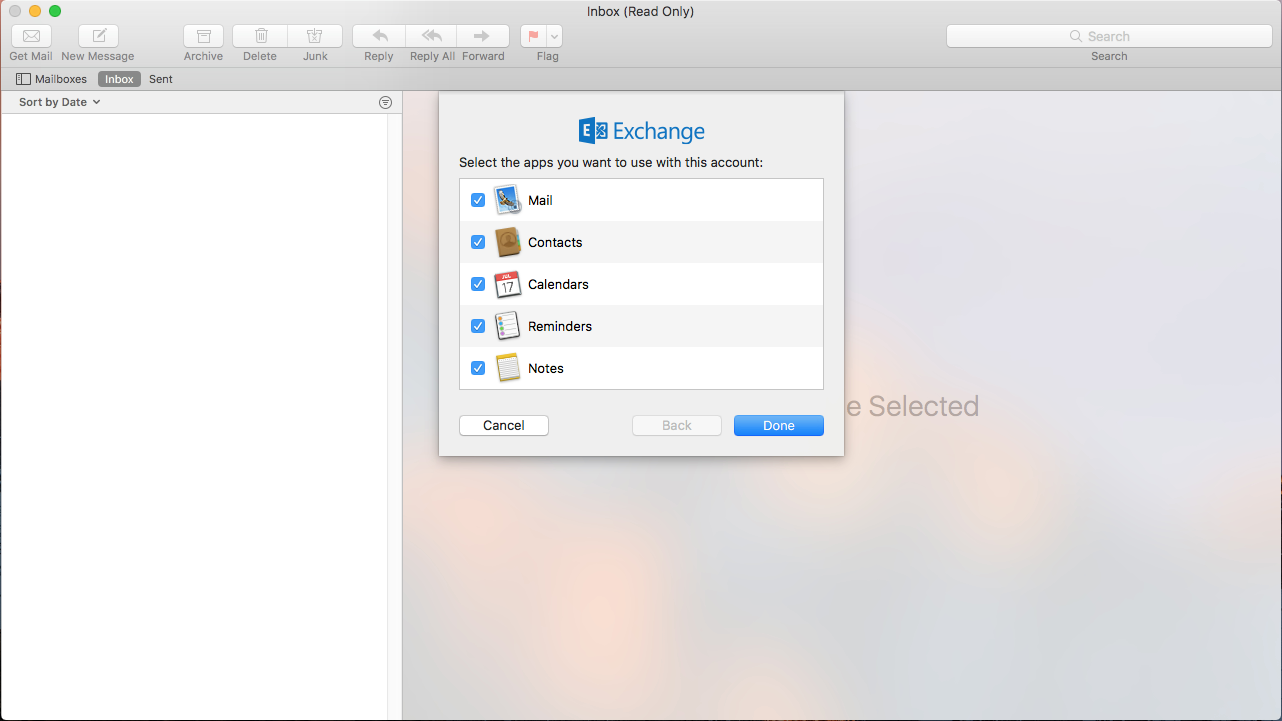1282x721 pixels.
Task: Uncheck the Notes checkbox
Action: (478, 368)
